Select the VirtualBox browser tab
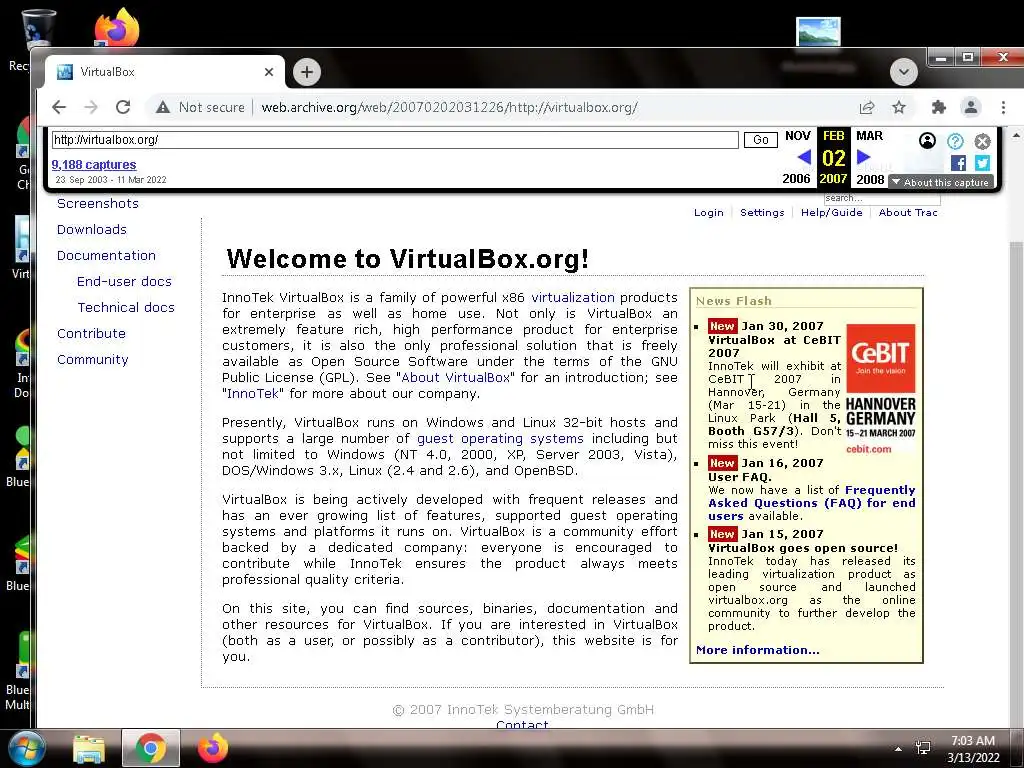This screenshot has height=768, width=1024. 163,72
